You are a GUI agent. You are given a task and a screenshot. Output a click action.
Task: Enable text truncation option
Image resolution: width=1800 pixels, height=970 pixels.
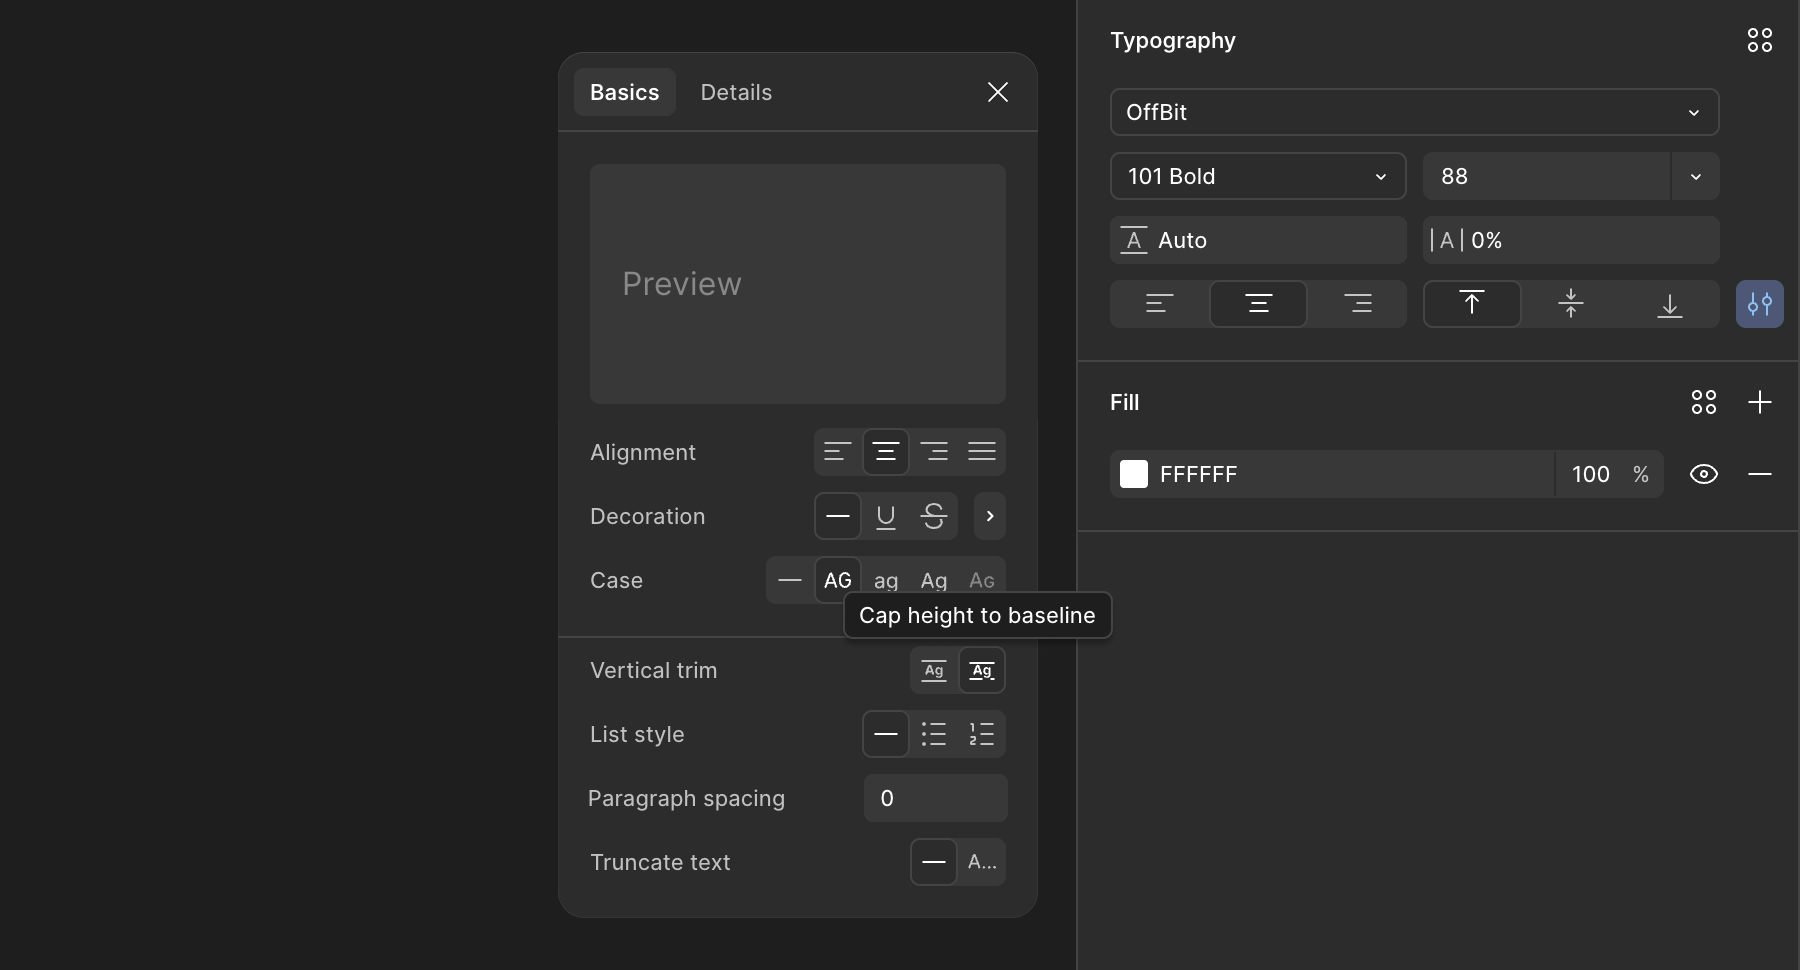[x=982, y=862]
